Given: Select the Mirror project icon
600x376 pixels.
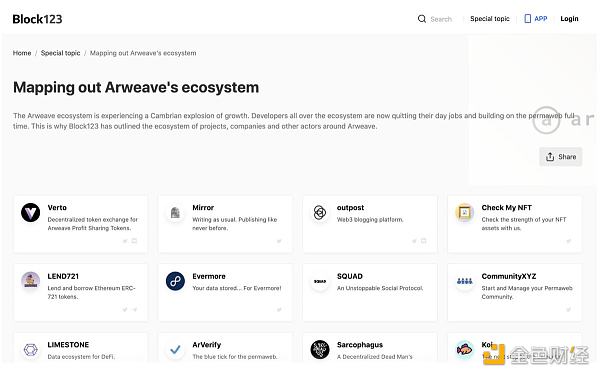Looking at the screenshot, I should tap(175, 212).
